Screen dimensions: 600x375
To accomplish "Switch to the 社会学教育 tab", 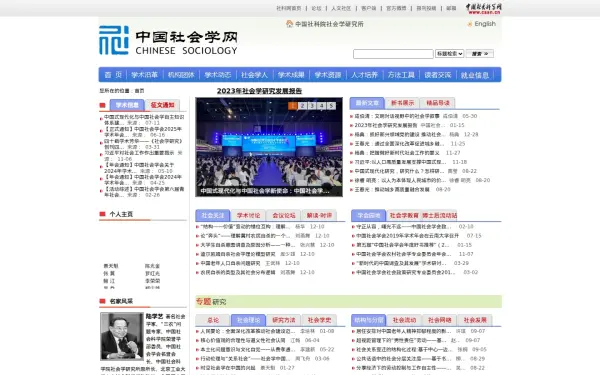I will [x=404, y=215].
